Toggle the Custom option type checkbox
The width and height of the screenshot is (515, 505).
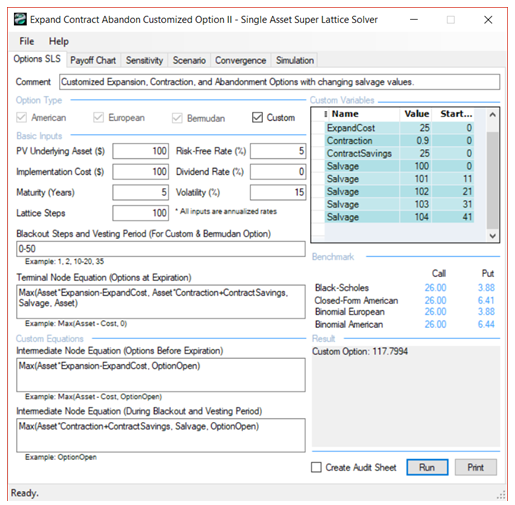point(257,117)
